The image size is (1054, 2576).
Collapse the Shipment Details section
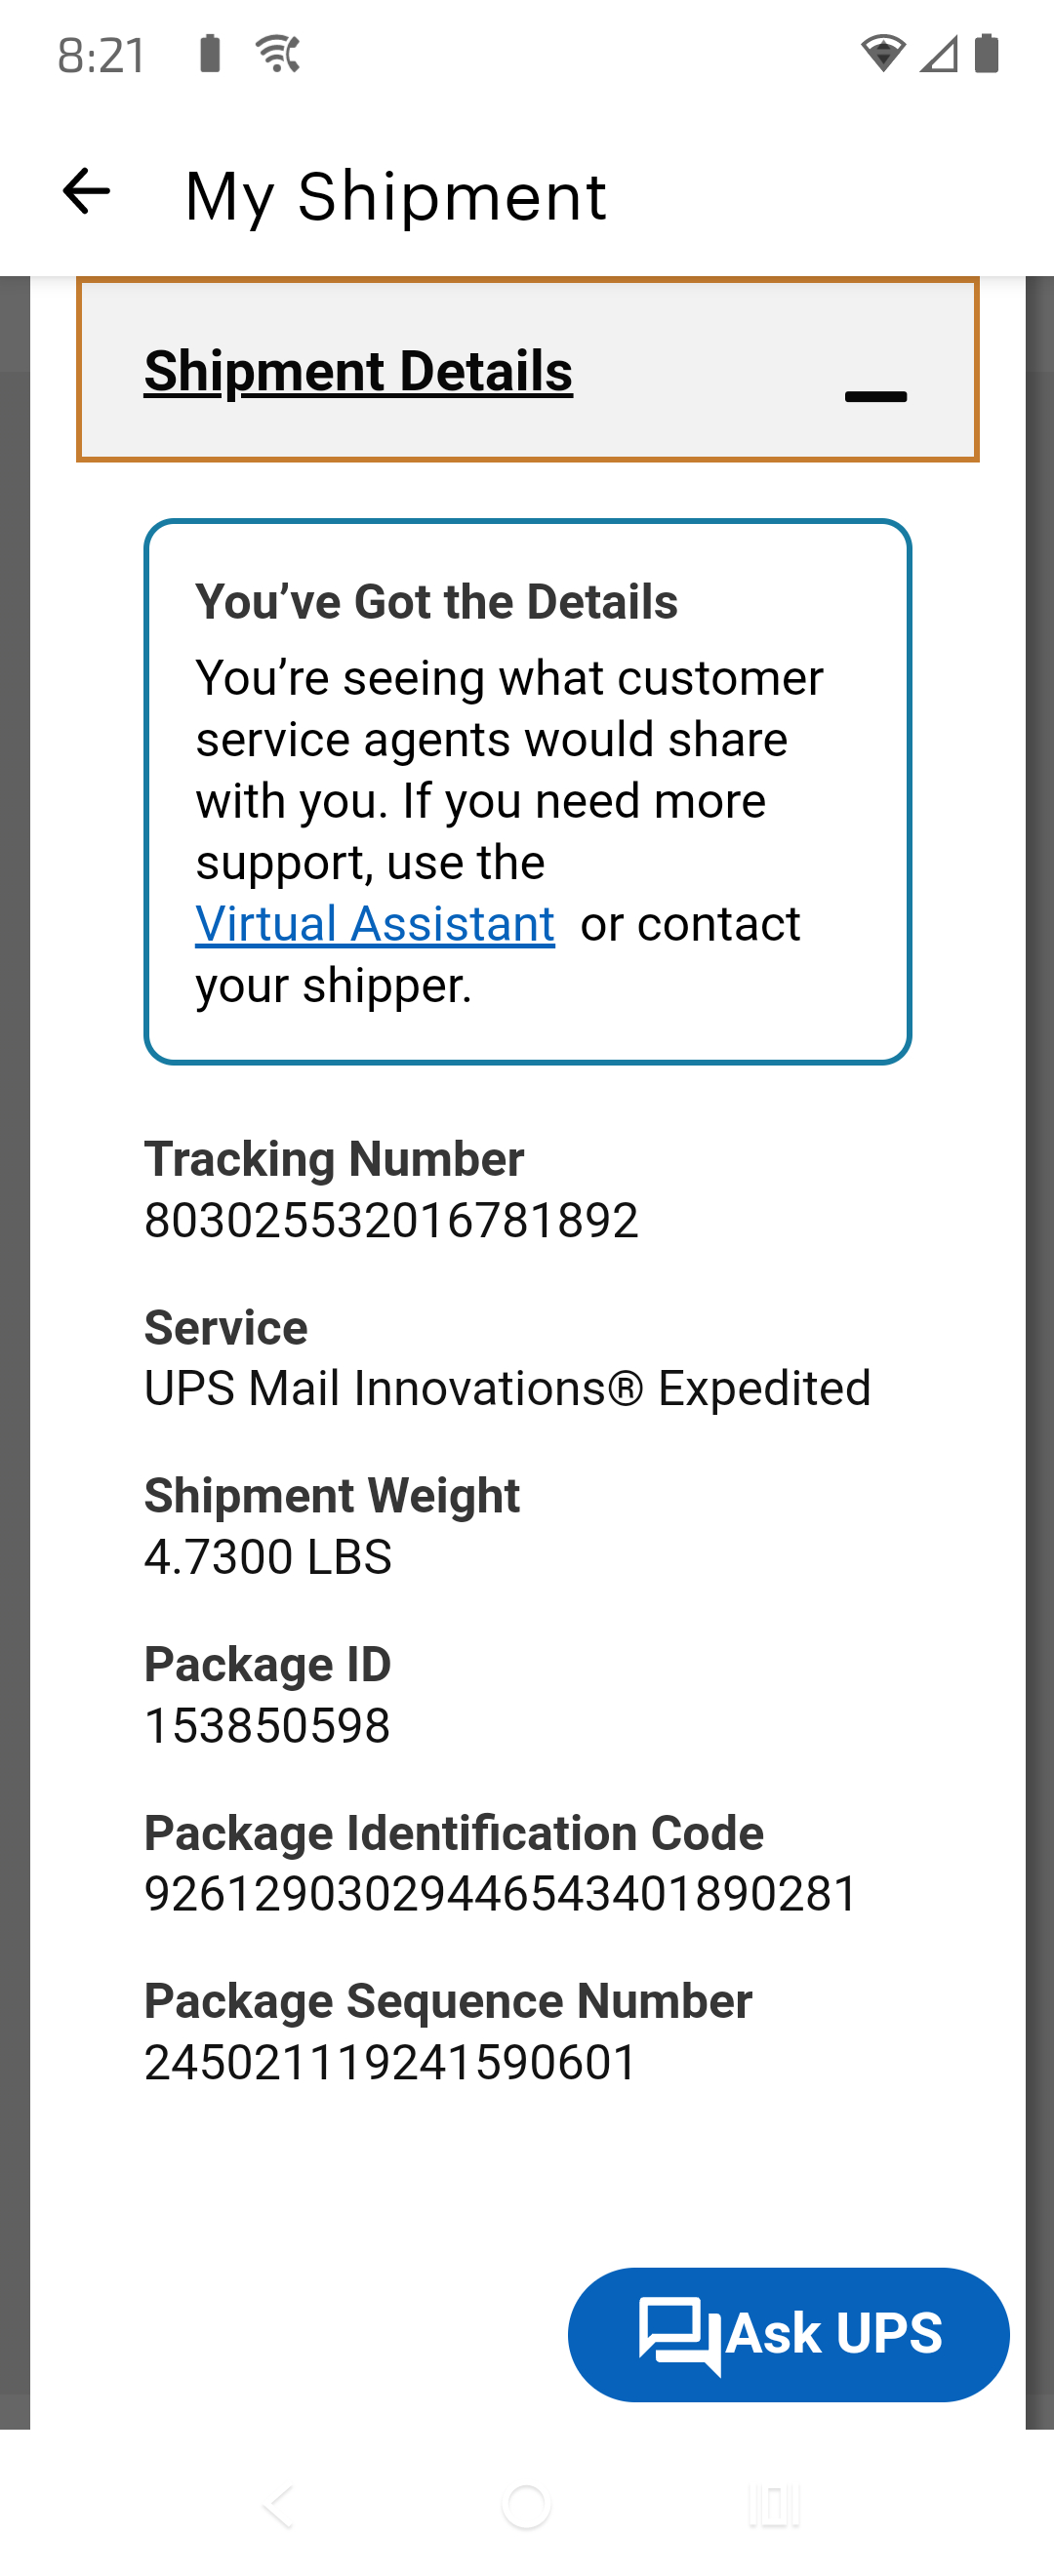point(358,371)
